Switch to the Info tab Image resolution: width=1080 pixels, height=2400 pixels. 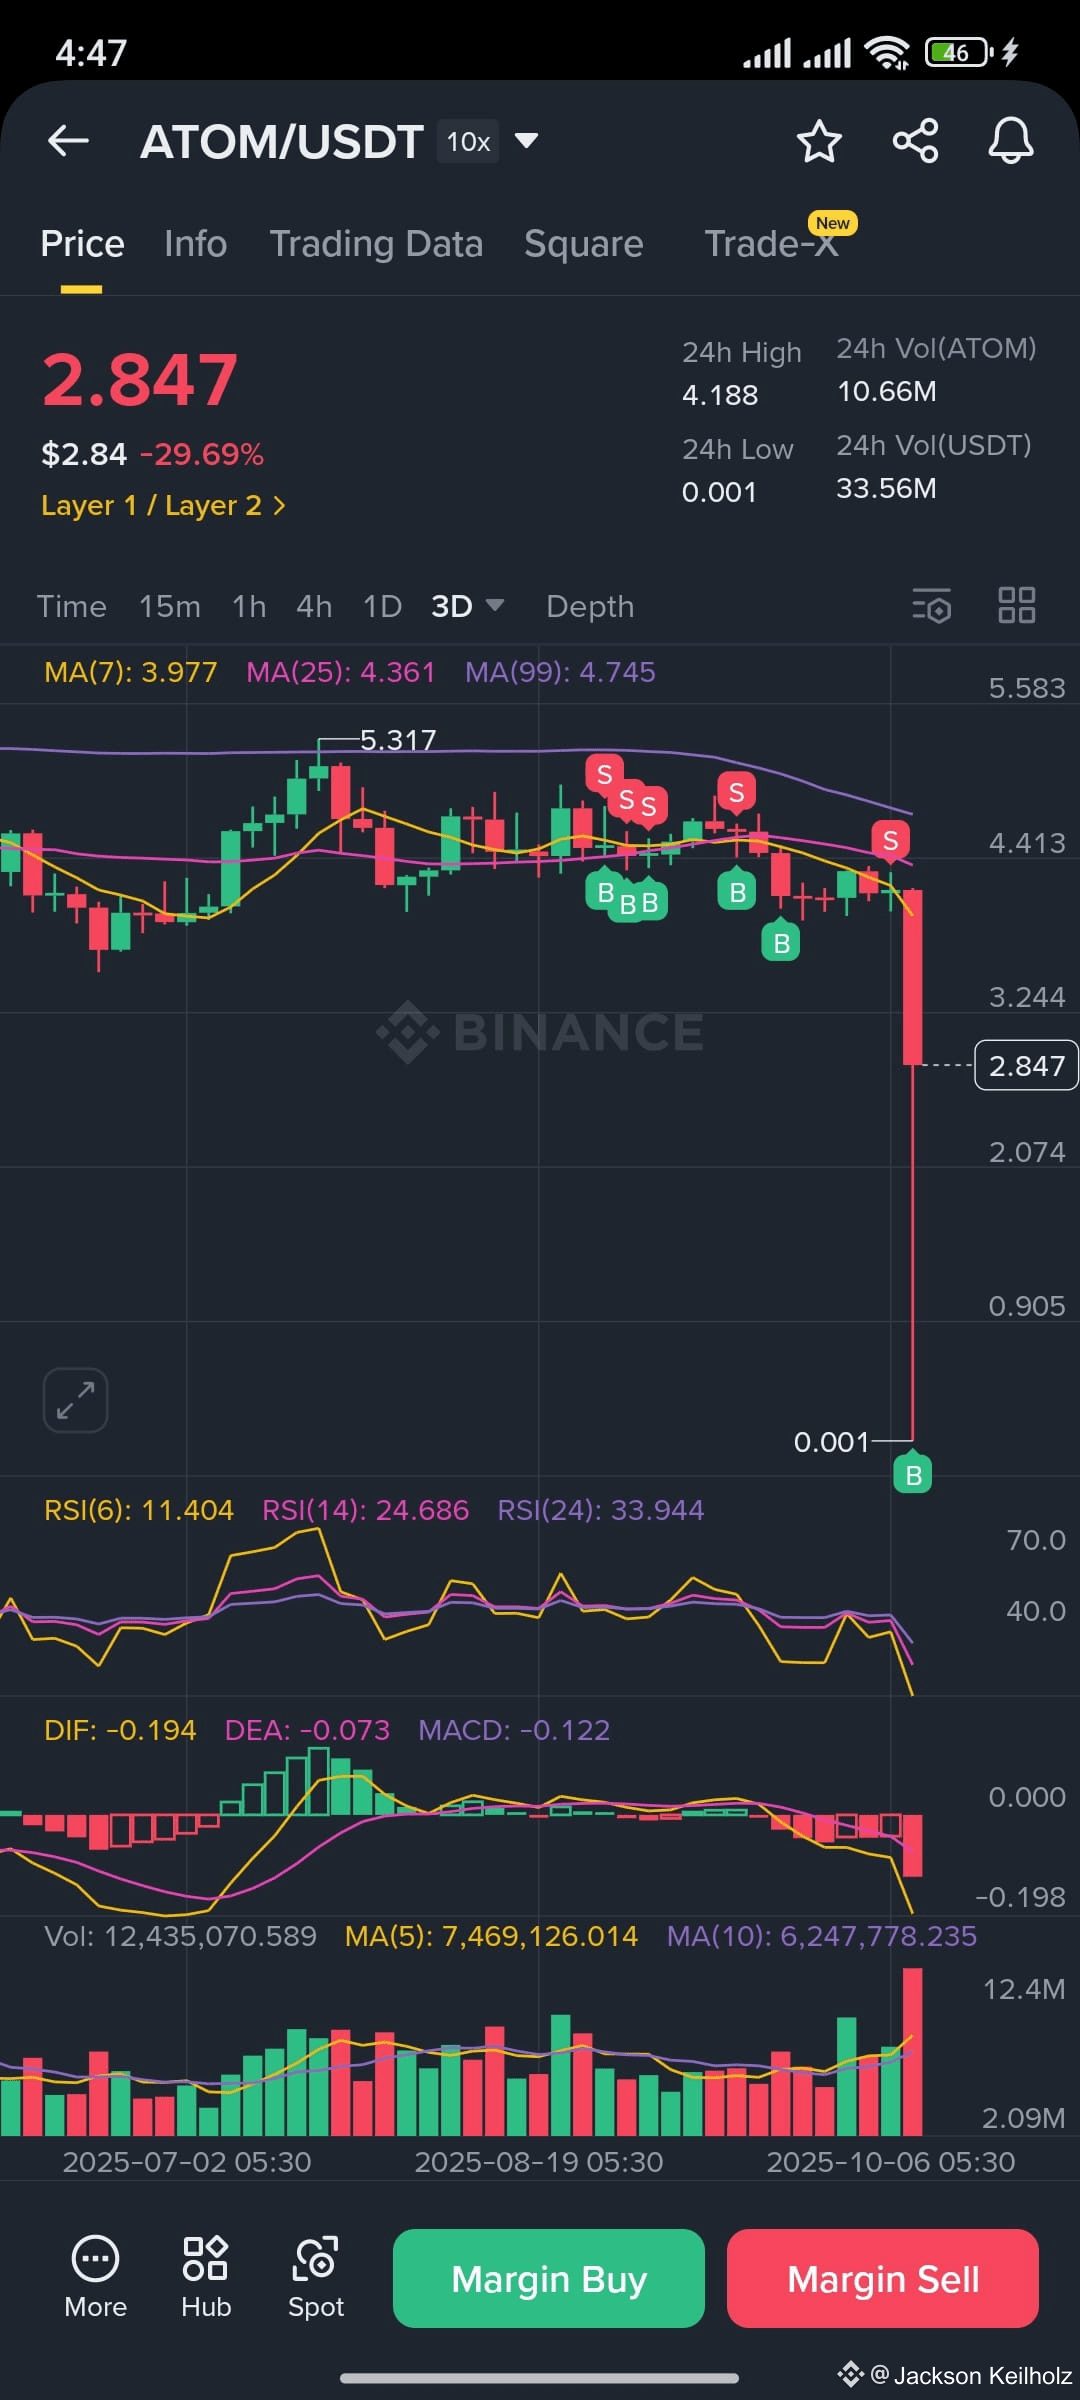point(195,244)
